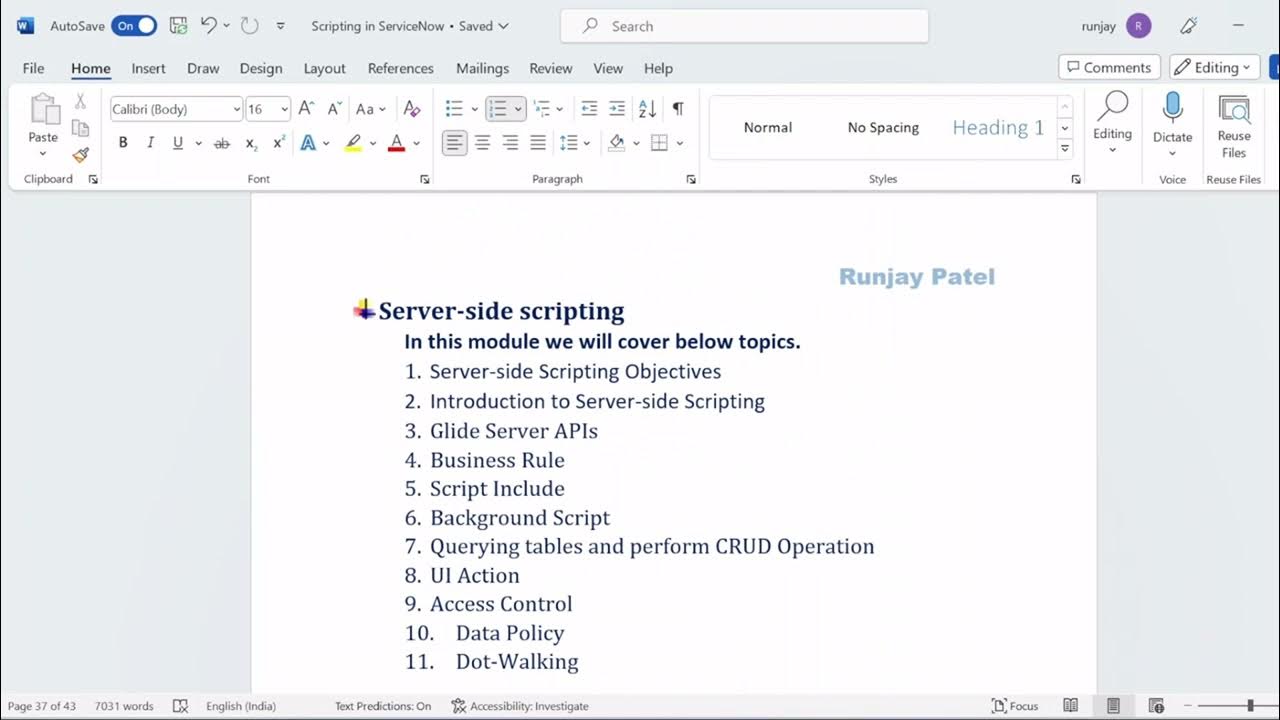Open the References tab
This screenshot has height=720, width=1280.
pos(400,68)
